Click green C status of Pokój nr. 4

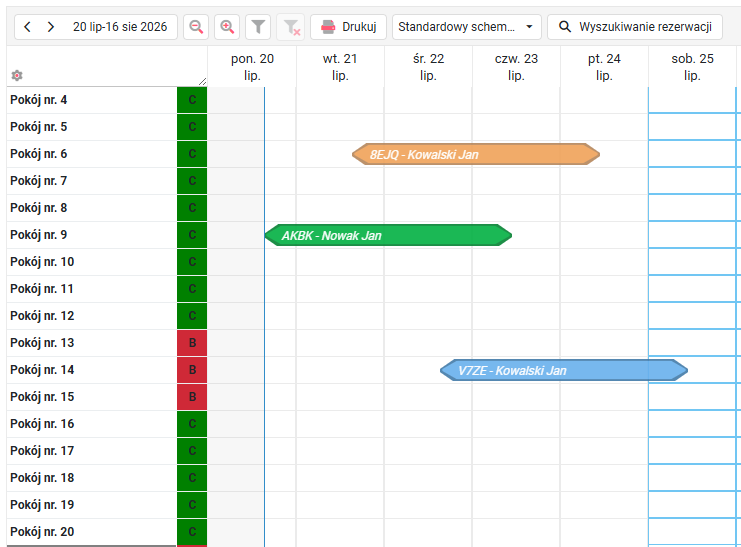click(192, 100)
